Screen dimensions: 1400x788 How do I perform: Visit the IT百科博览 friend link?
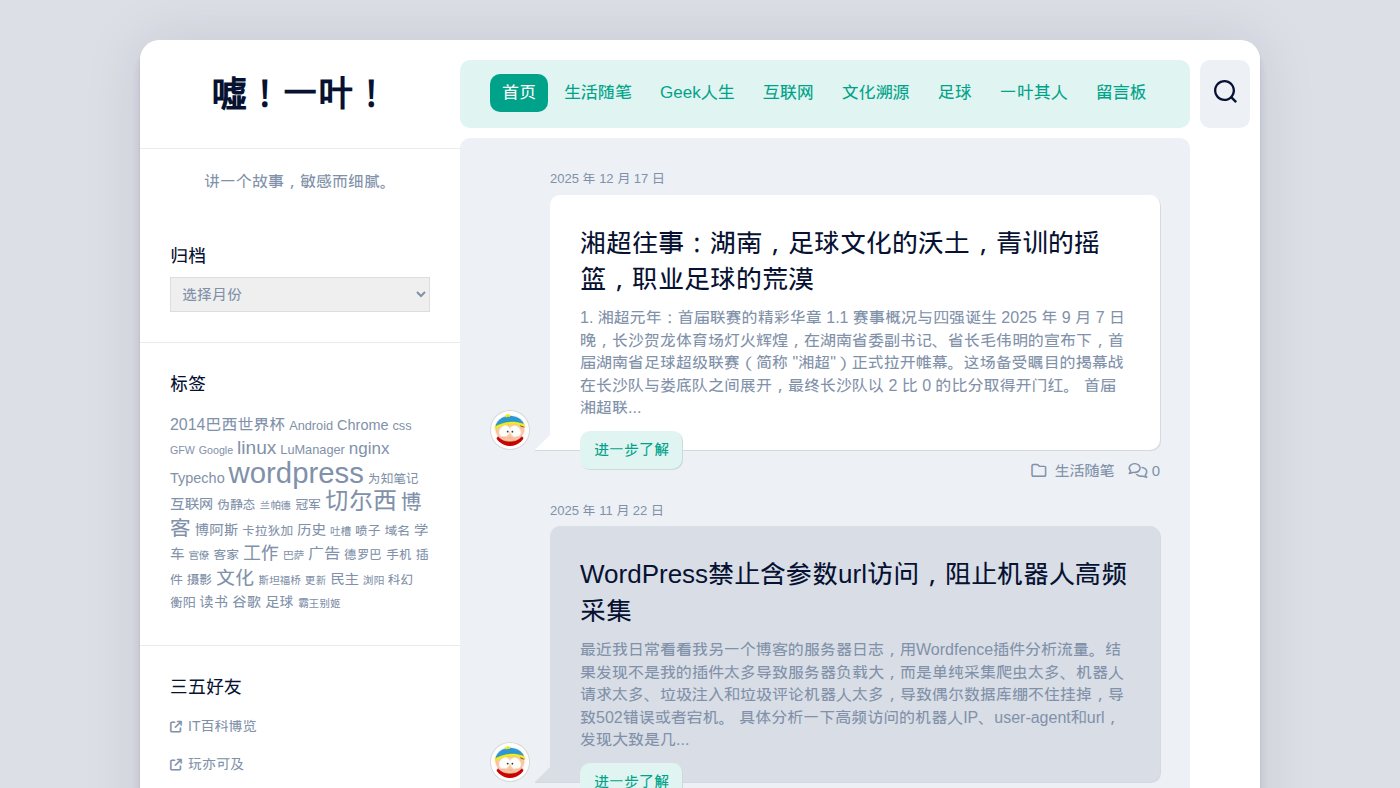click(222, 727)
